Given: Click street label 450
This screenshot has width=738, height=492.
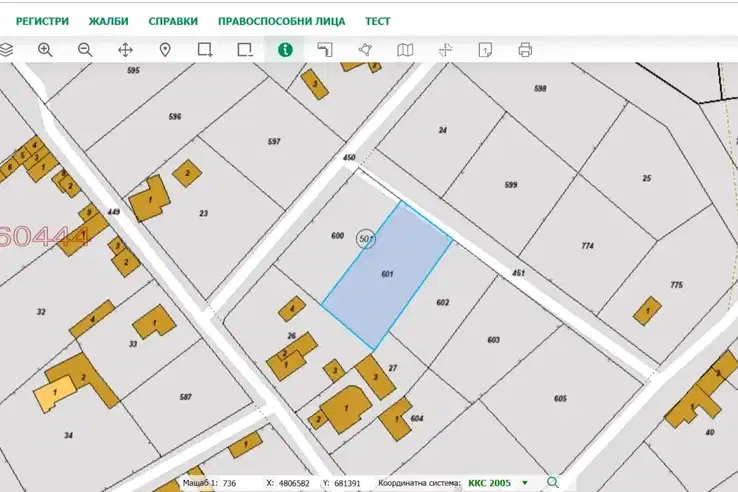Looking at the screenshot, I should (x=349, y=157).
